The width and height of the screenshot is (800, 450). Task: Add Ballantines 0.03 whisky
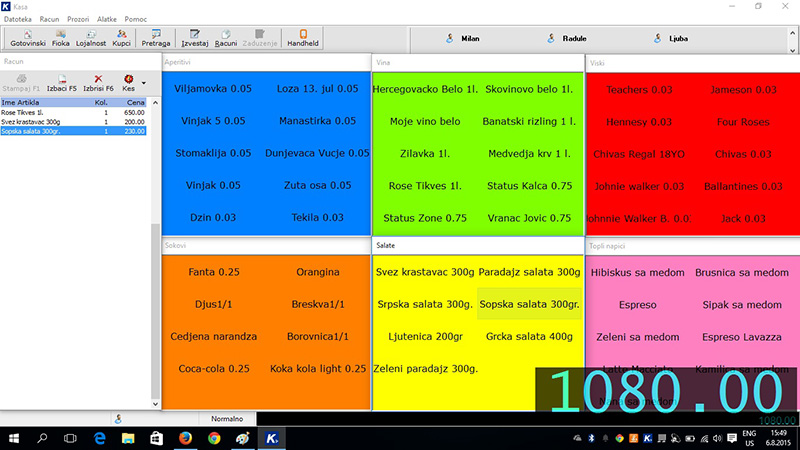(743, 186)
